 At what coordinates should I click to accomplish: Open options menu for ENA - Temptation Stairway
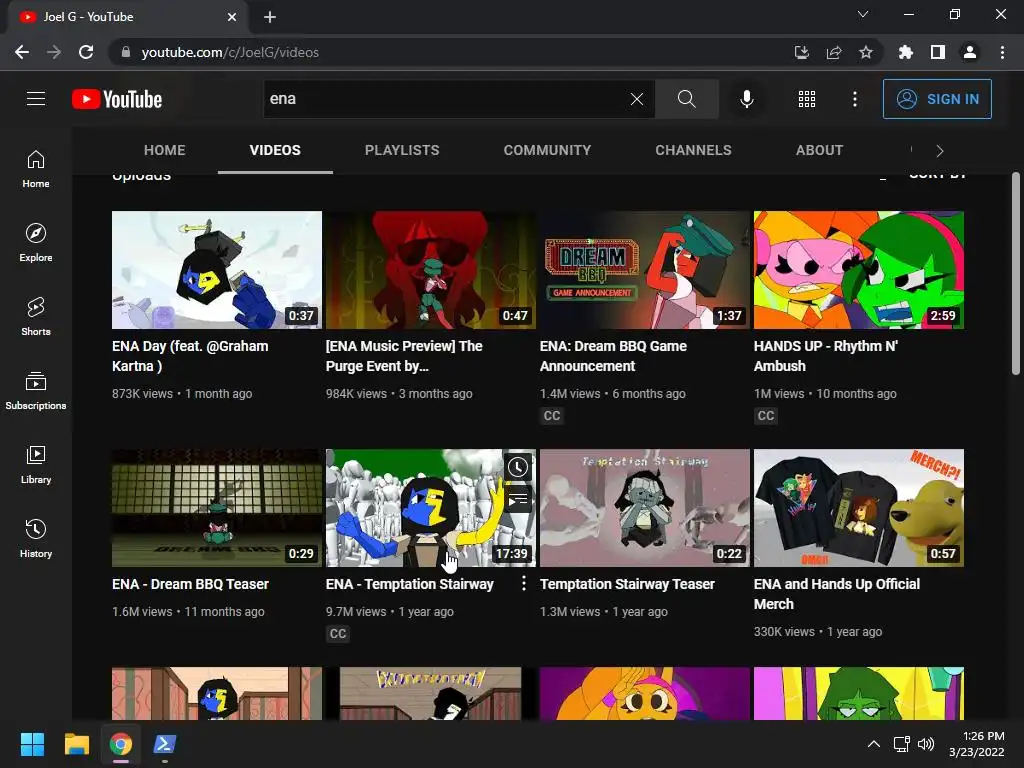tap(524, 583)
